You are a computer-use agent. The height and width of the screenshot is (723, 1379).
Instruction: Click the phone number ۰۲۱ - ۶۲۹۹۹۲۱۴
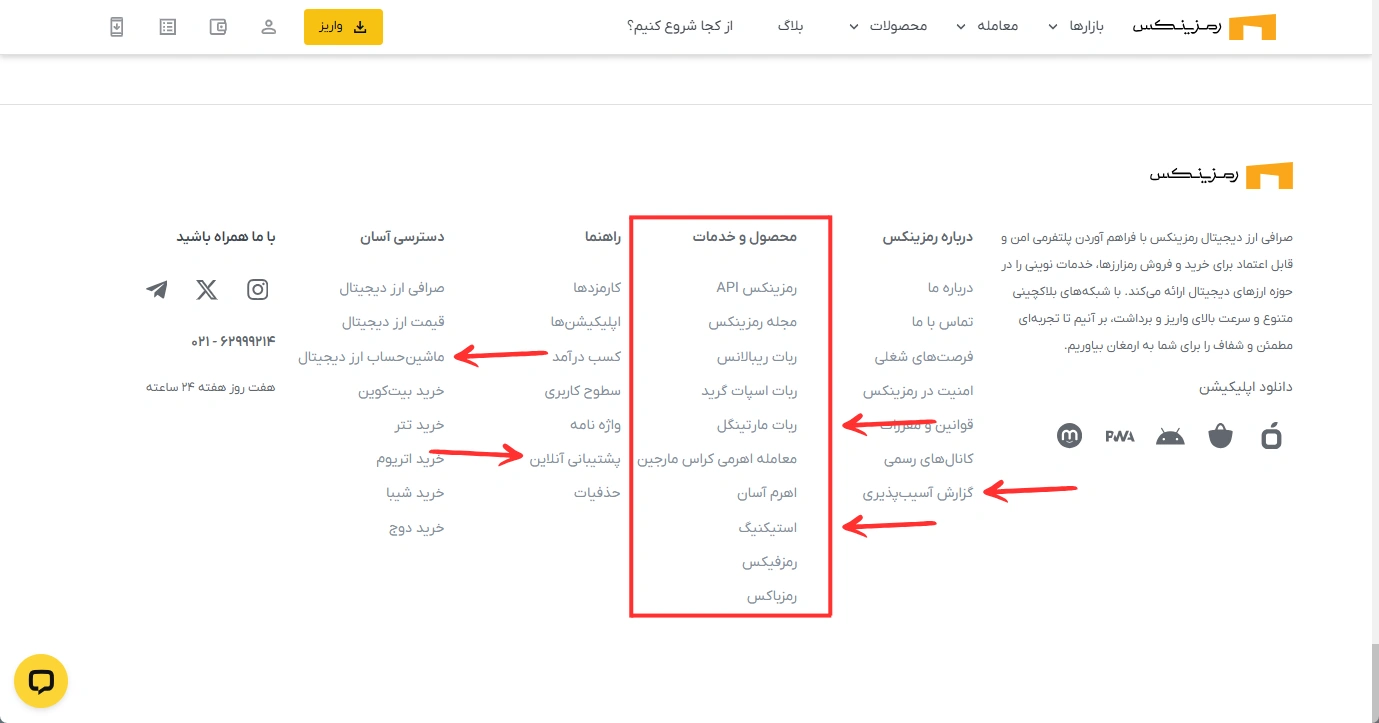pos(233,341)
